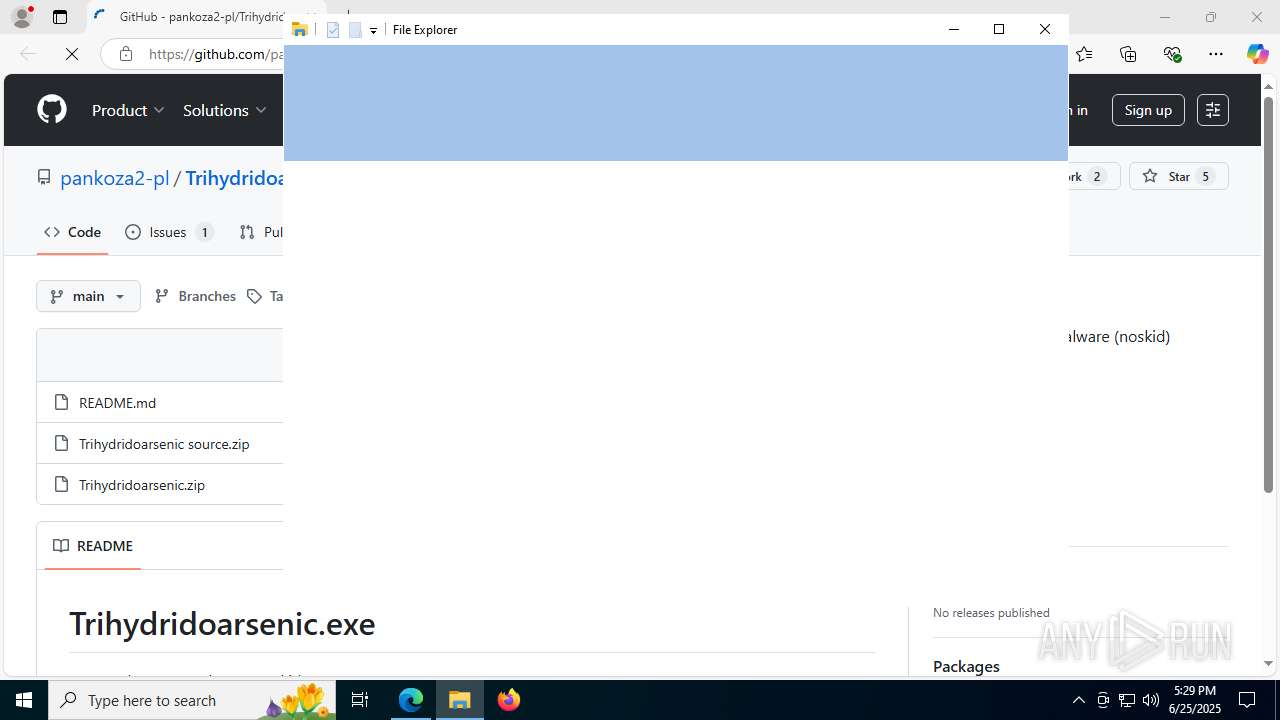Go back in Edge browser
Screen dimensions: 1280x720
point(27,54)
